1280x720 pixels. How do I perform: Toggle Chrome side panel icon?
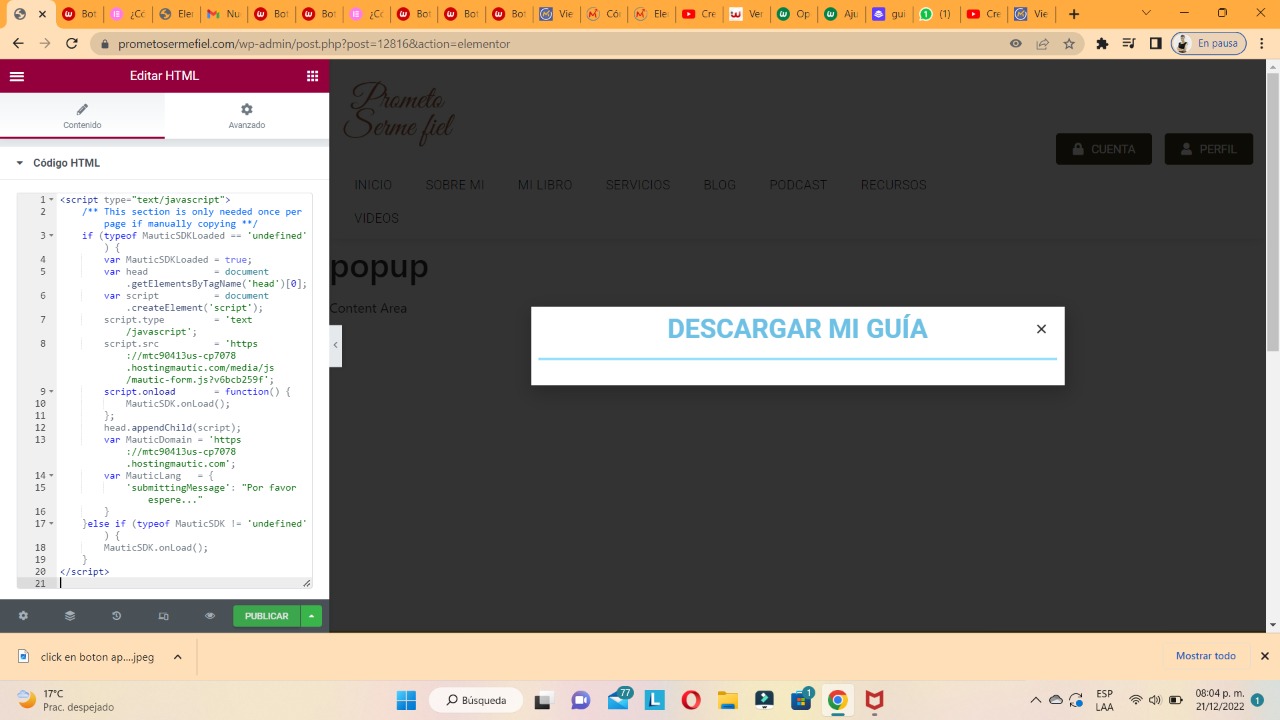coord(1155,44)
